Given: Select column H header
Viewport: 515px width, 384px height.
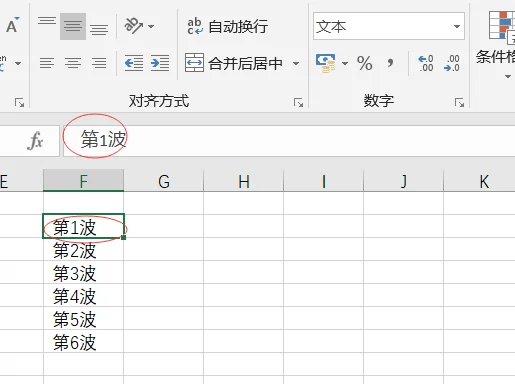Looking at the screenshot, I should [244, 180].
